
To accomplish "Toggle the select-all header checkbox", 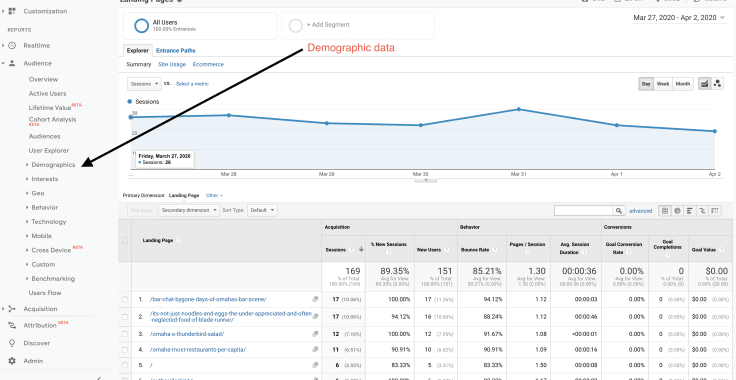I will 125,240.
